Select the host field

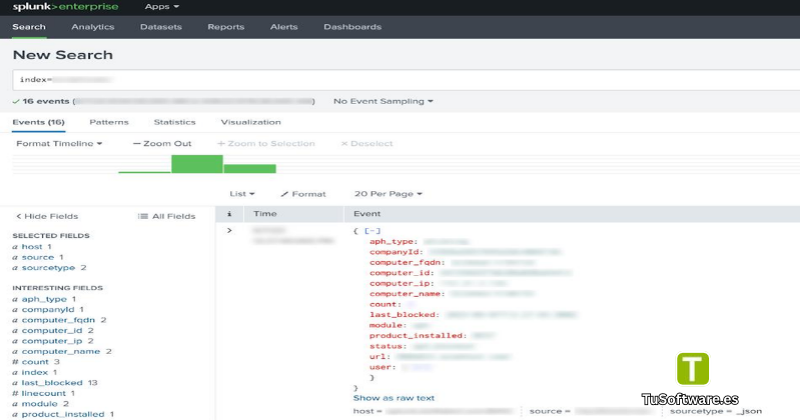(32, 246)
